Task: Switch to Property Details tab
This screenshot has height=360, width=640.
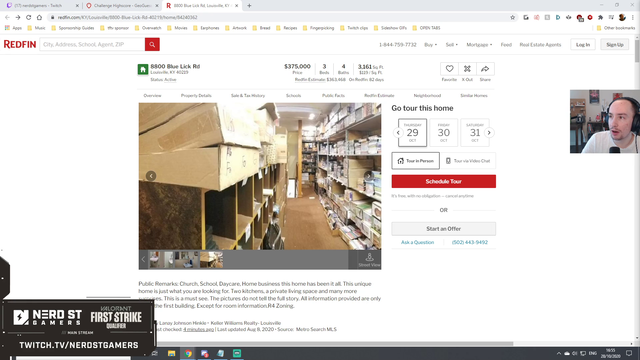Action: (196, 96)
